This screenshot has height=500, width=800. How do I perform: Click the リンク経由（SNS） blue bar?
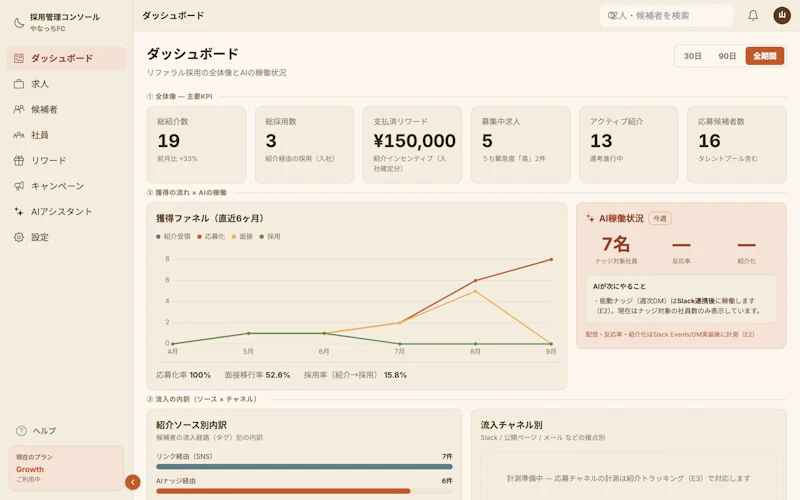(304, 466)
